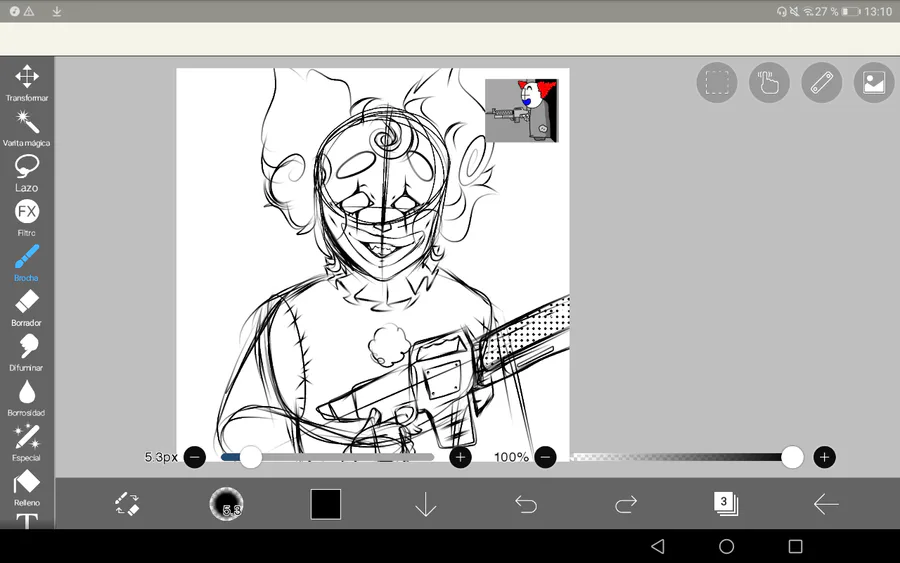Open the stabilizer hand tool

tap(769, 83)
